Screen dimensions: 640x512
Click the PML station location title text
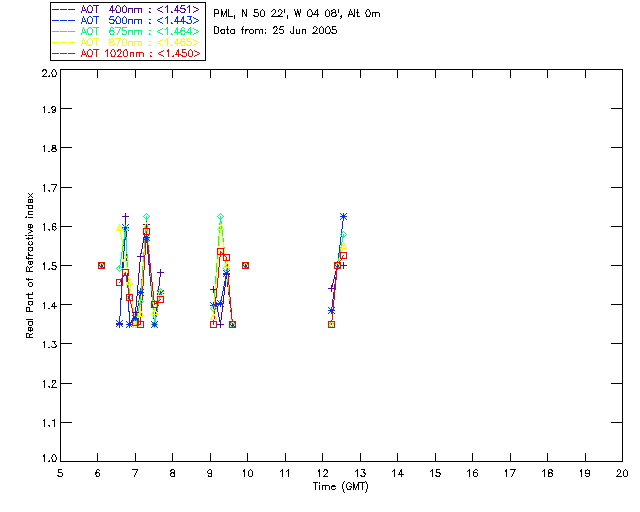[297, 14]
